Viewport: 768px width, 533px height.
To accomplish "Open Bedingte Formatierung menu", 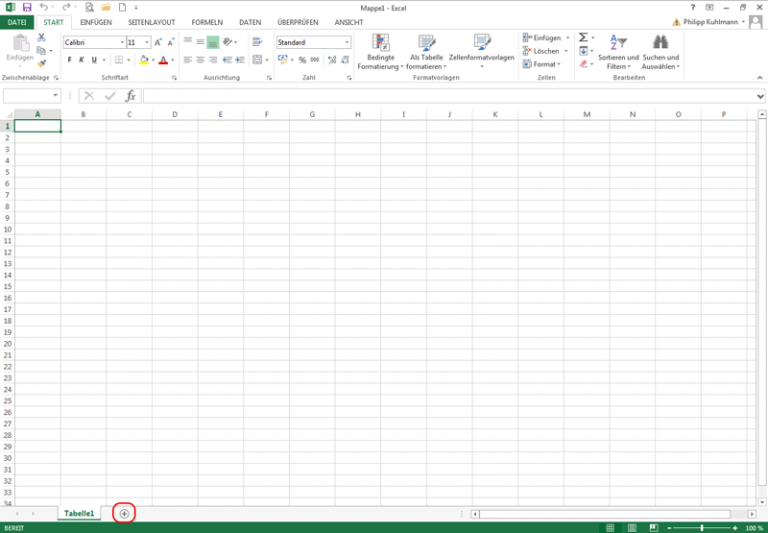I will click(380, 50).
